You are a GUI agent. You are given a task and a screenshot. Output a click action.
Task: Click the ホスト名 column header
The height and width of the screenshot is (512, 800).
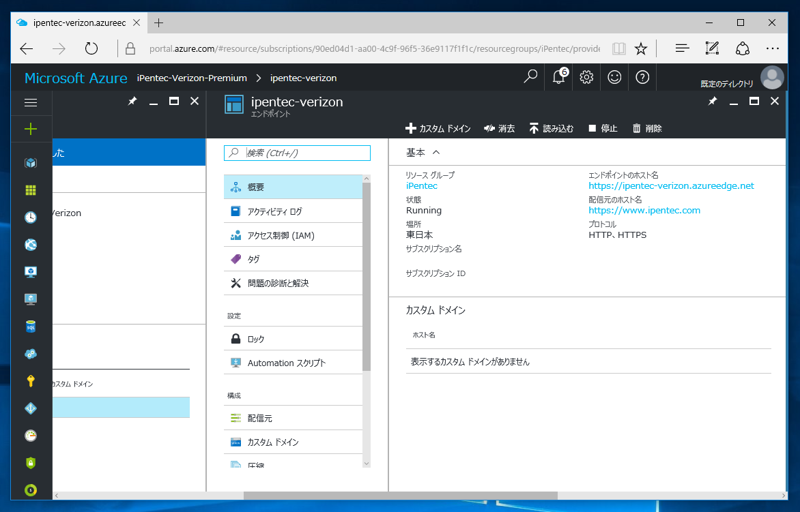click(423, 335)
